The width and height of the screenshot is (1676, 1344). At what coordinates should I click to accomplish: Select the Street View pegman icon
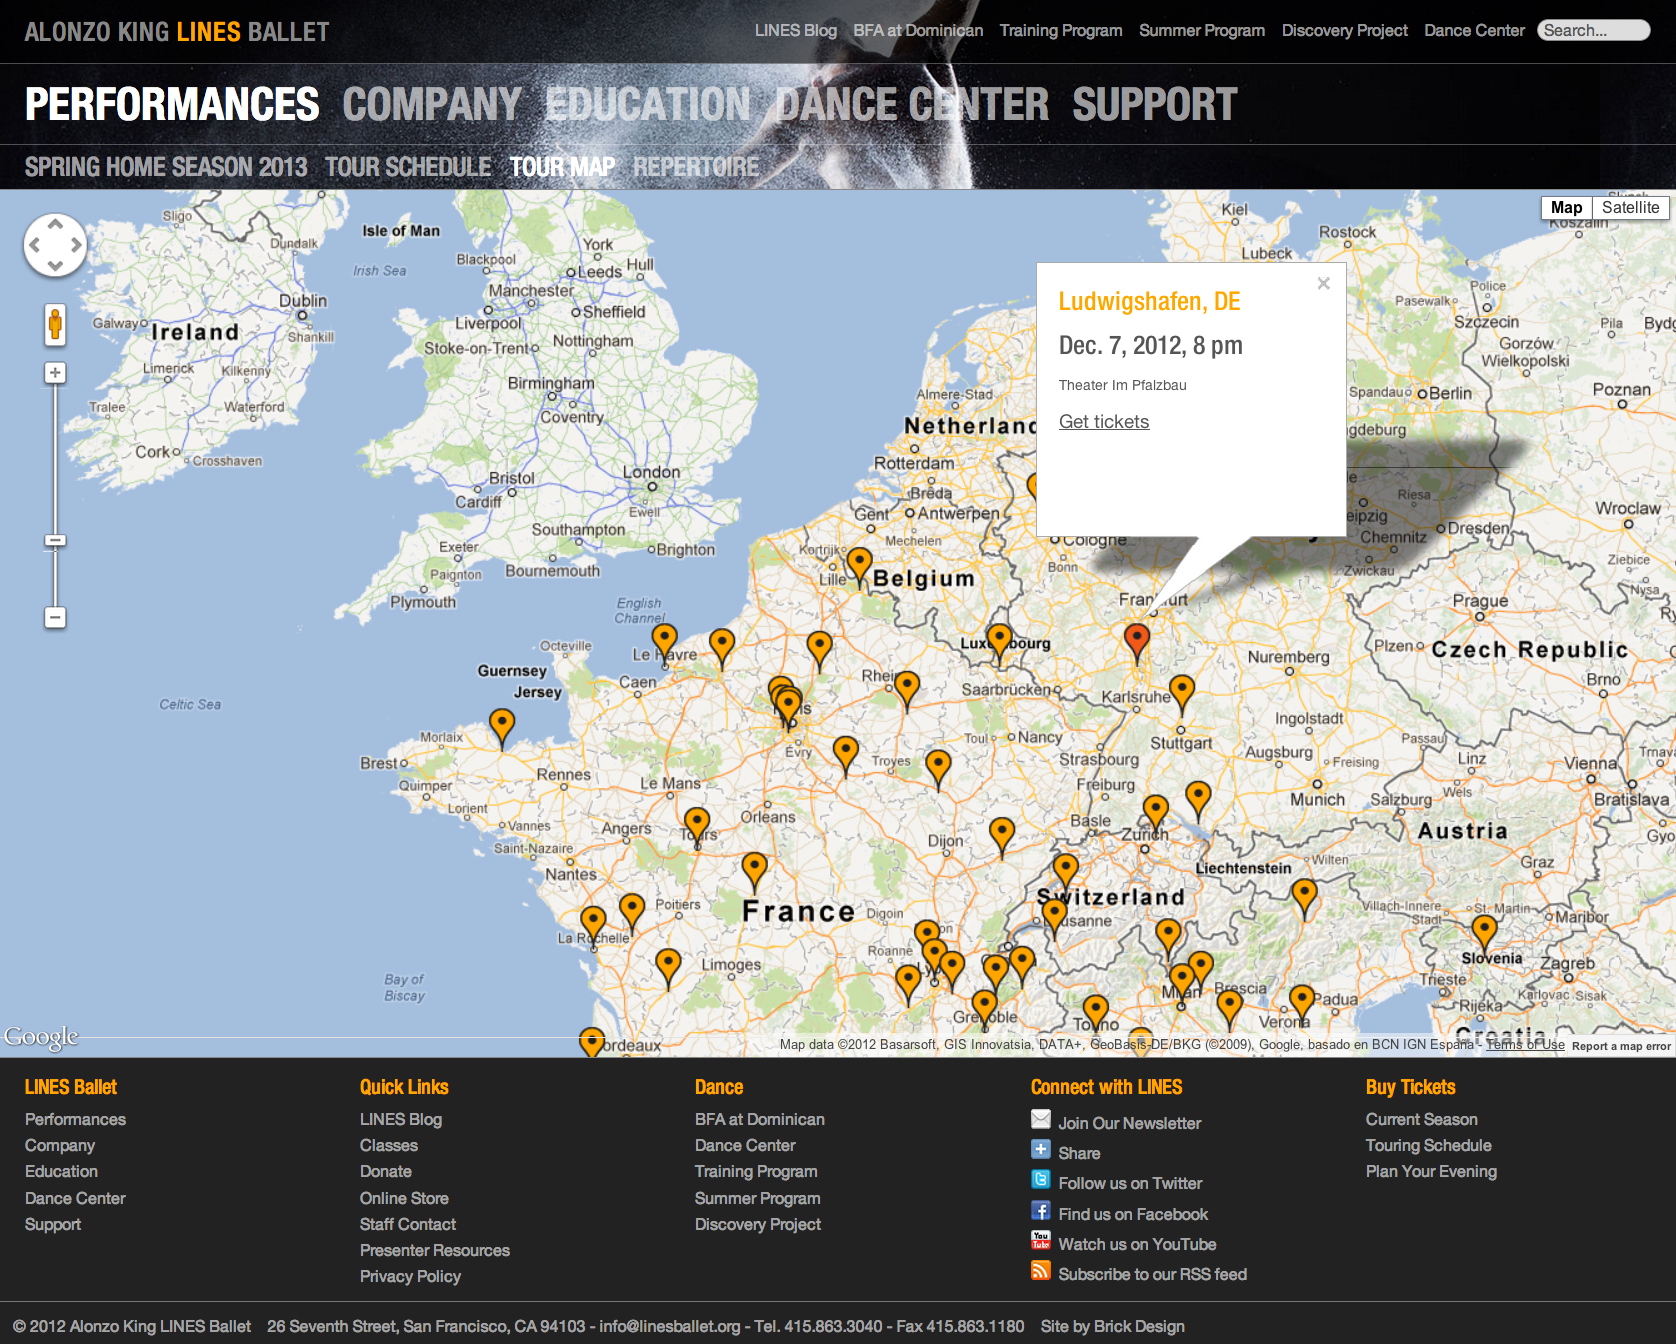coord(55,325)
